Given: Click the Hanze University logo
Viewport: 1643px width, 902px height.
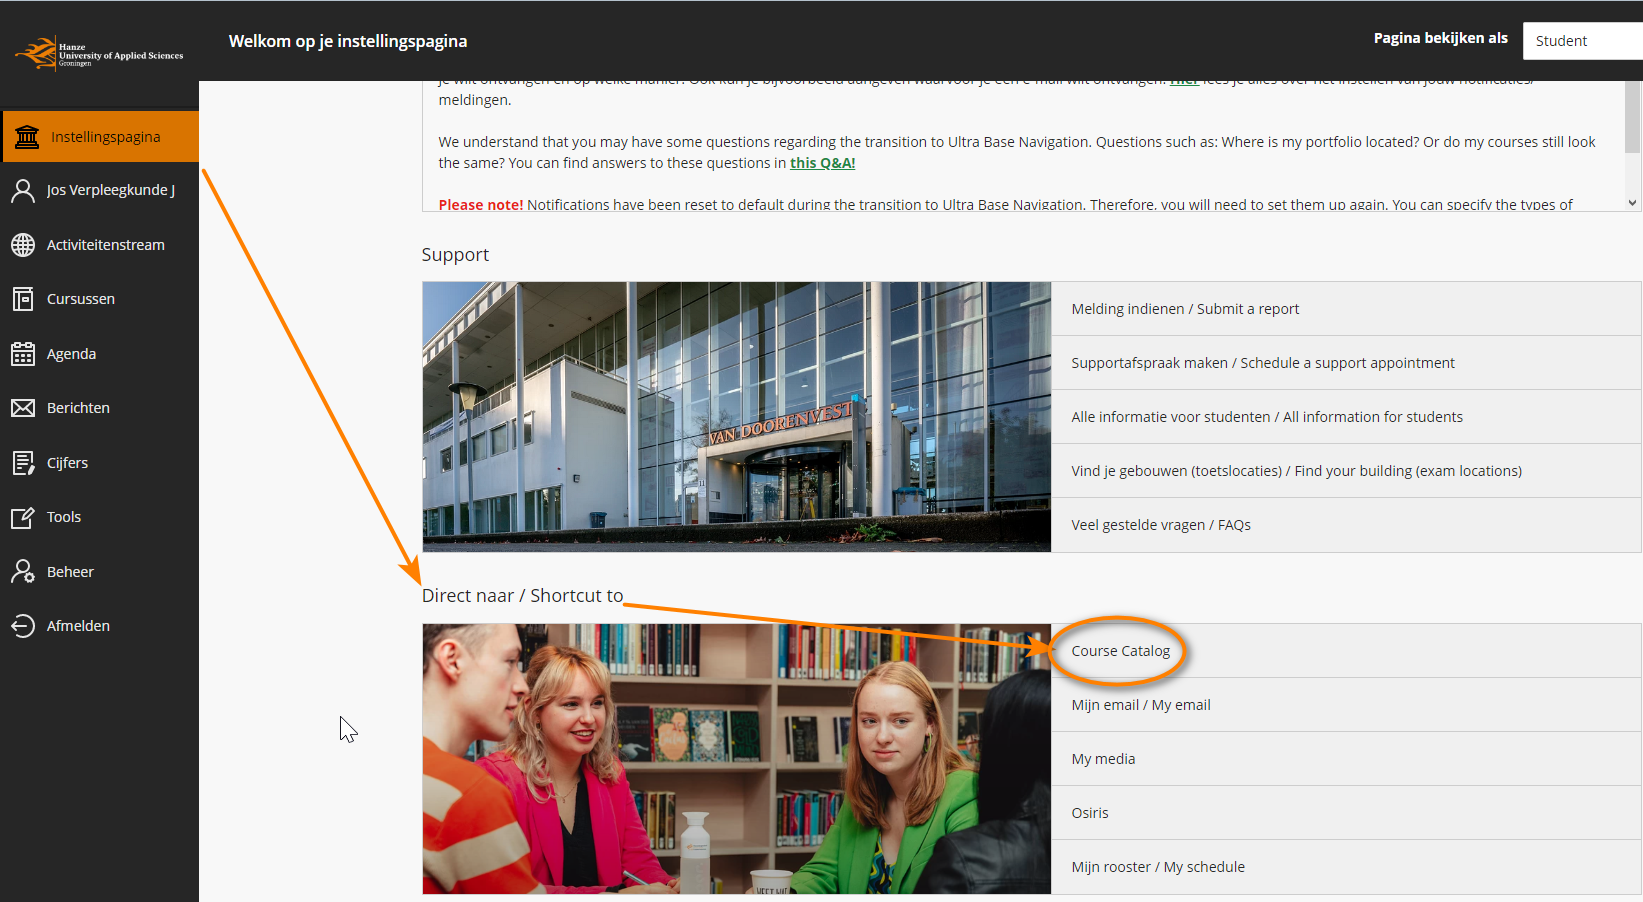Looking at the screenshot, I should (99, 54).
